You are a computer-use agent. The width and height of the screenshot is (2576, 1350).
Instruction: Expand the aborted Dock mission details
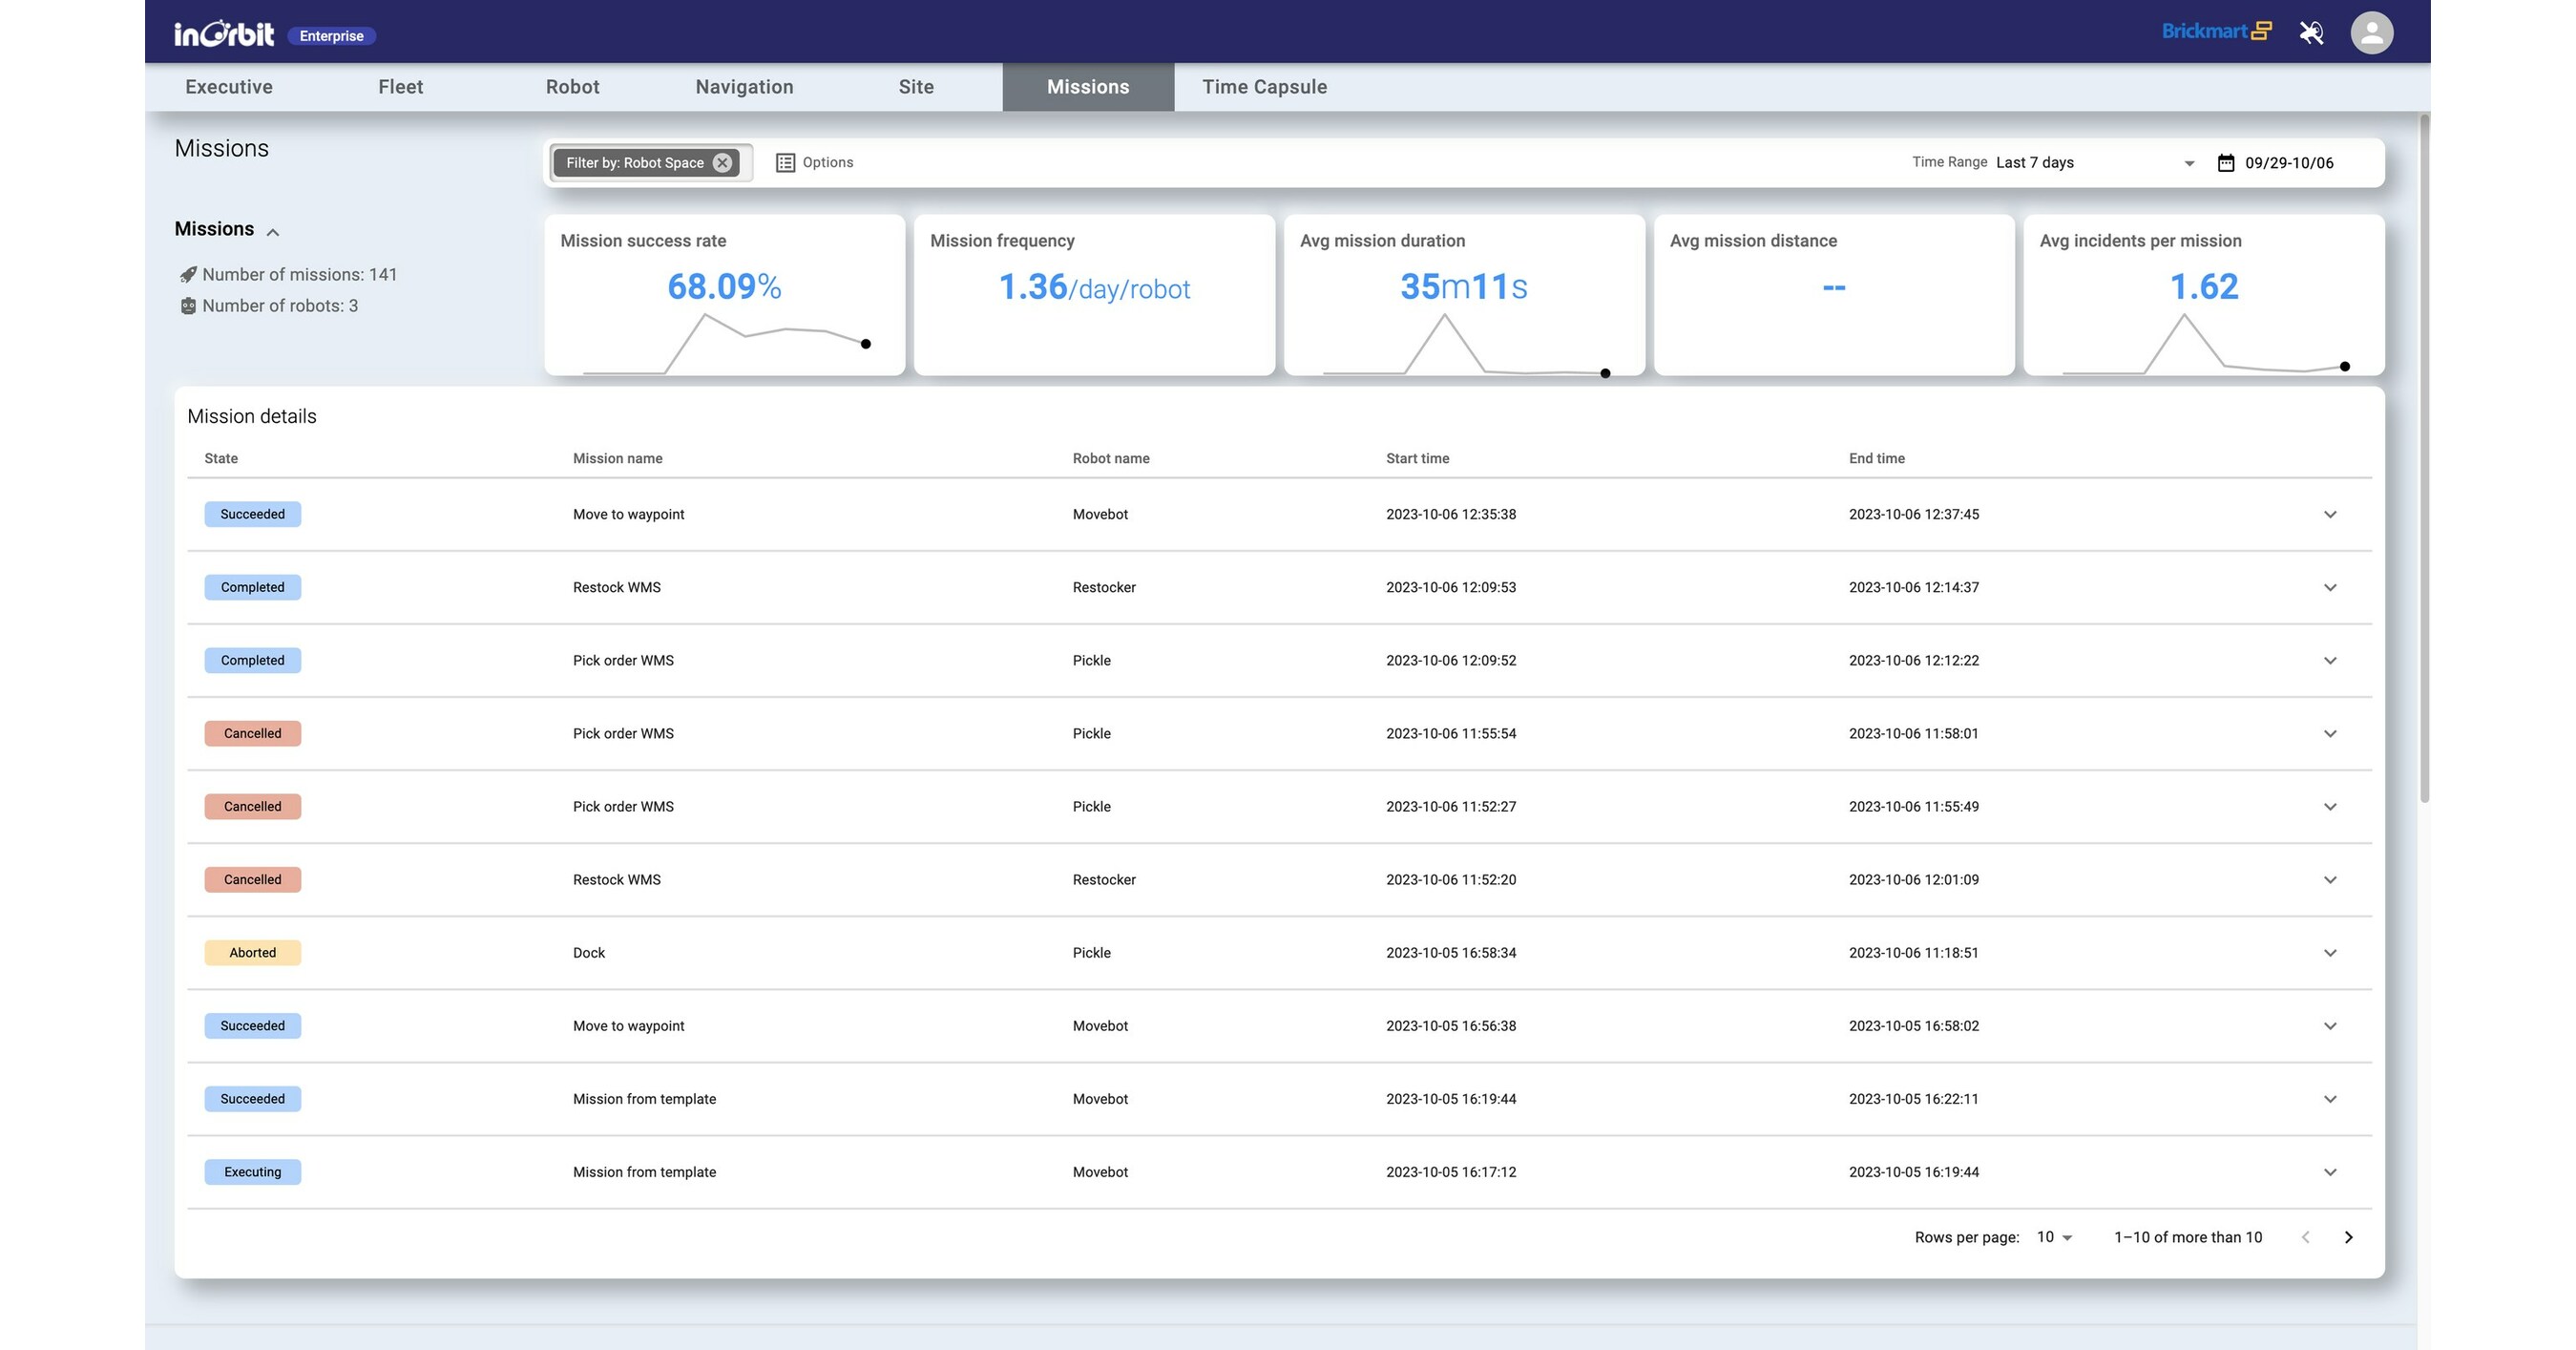[x=2330, y=952]
